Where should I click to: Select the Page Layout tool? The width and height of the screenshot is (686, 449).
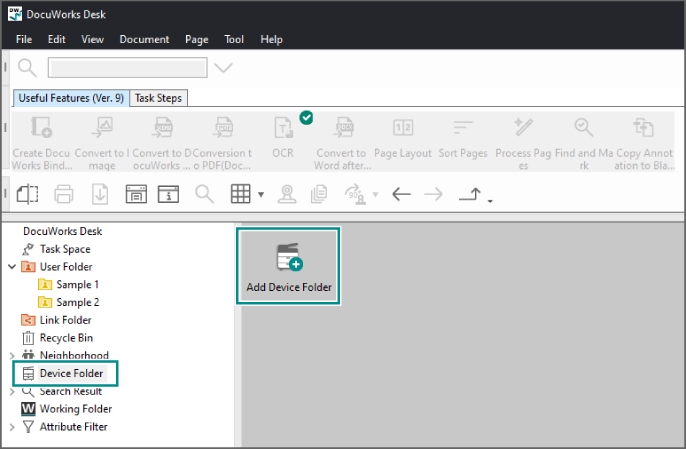[x=403, y=128]
